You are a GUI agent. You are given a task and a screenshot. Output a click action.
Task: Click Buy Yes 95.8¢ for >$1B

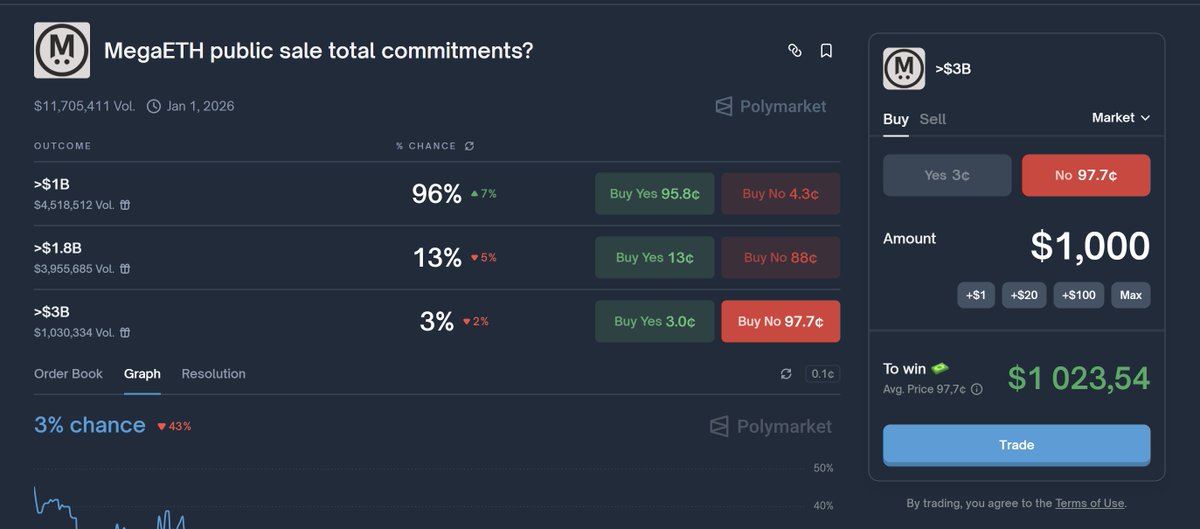(654, 194)
